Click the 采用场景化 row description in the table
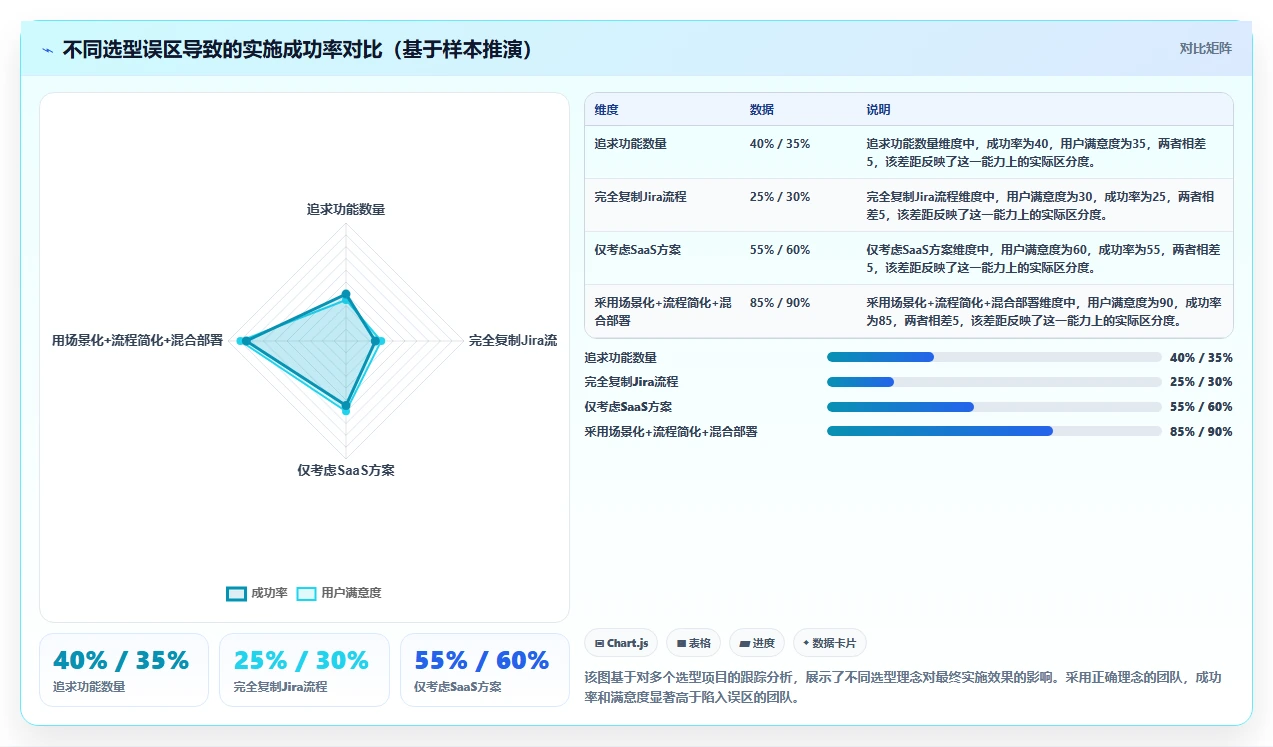The width and height of the screenshot is (1273, 747). pyautogui.click(x=1043, y=312)
